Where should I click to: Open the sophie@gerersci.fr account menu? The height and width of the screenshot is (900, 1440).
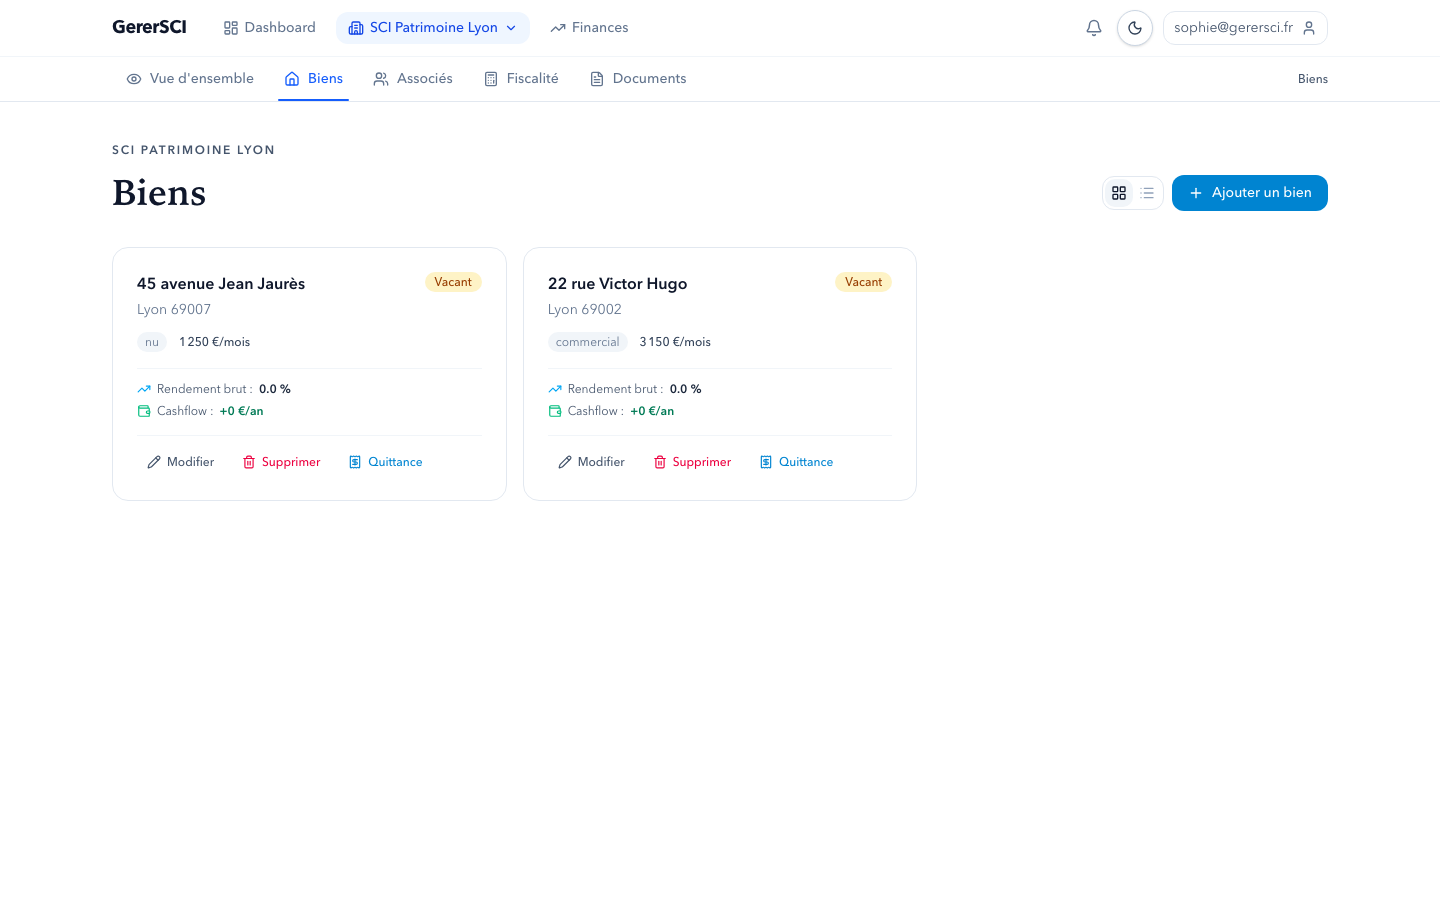(x=1244, y=28)
